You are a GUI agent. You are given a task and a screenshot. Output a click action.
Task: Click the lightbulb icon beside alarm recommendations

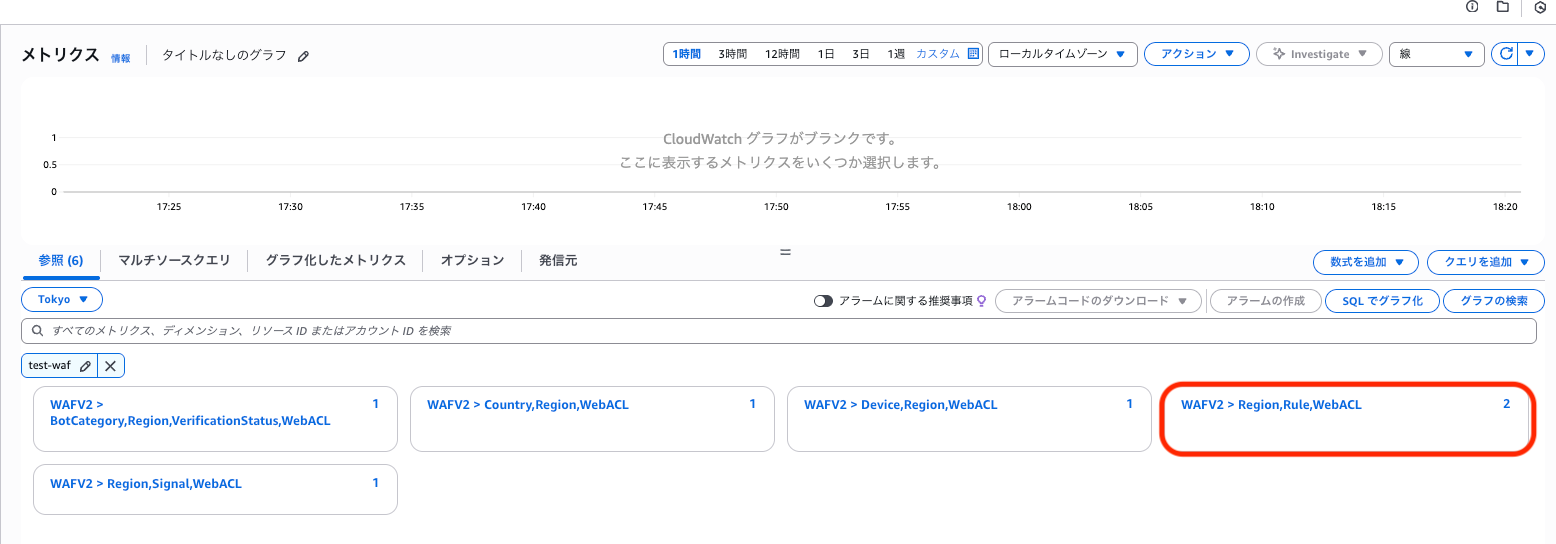tap(981, 301)
